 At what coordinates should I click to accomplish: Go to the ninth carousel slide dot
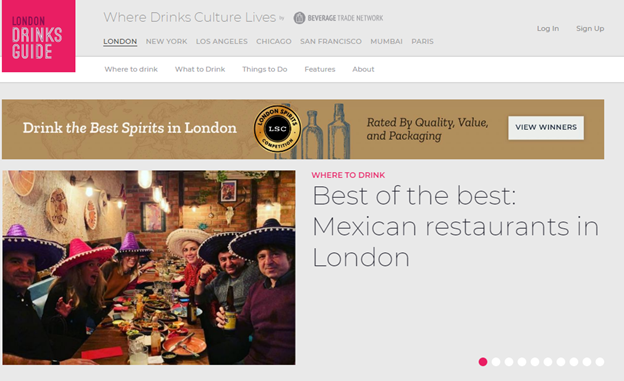click(x=587, y=362)
